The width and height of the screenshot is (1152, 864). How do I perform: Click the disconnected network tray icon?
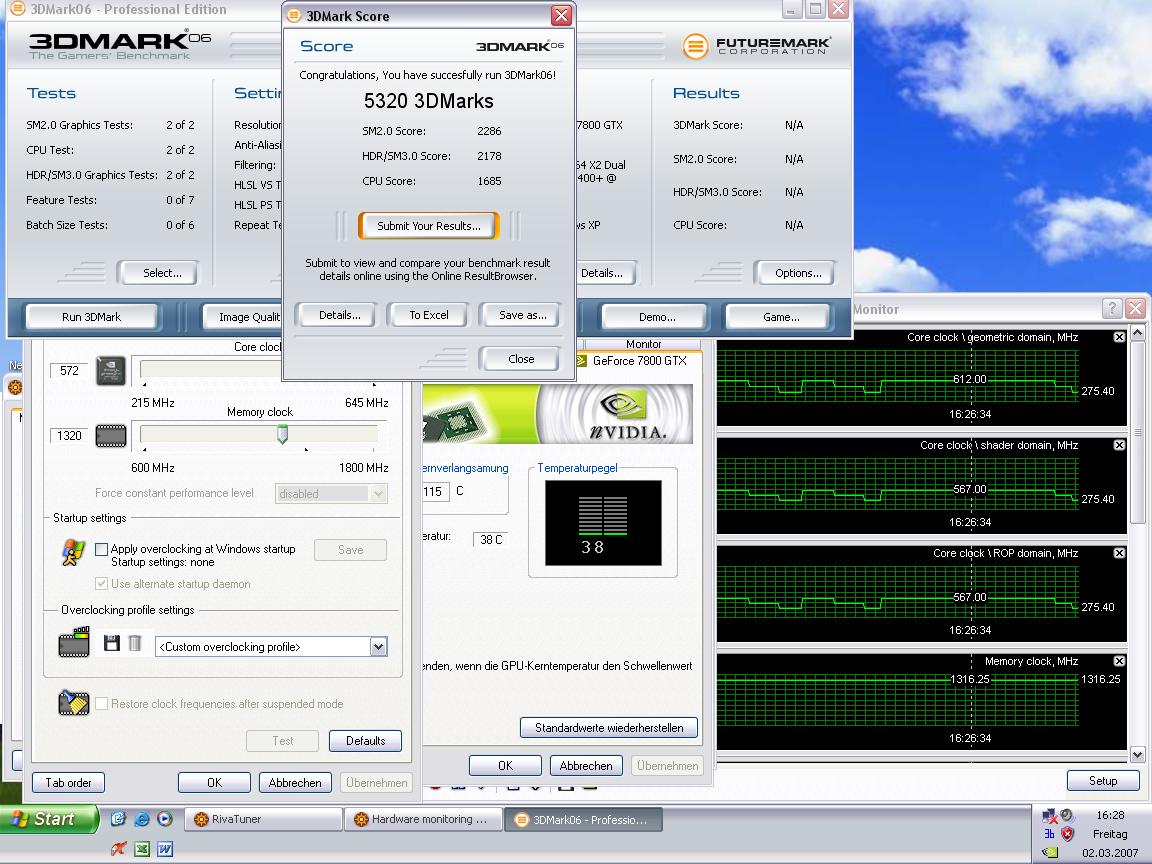click(1049, 816)
